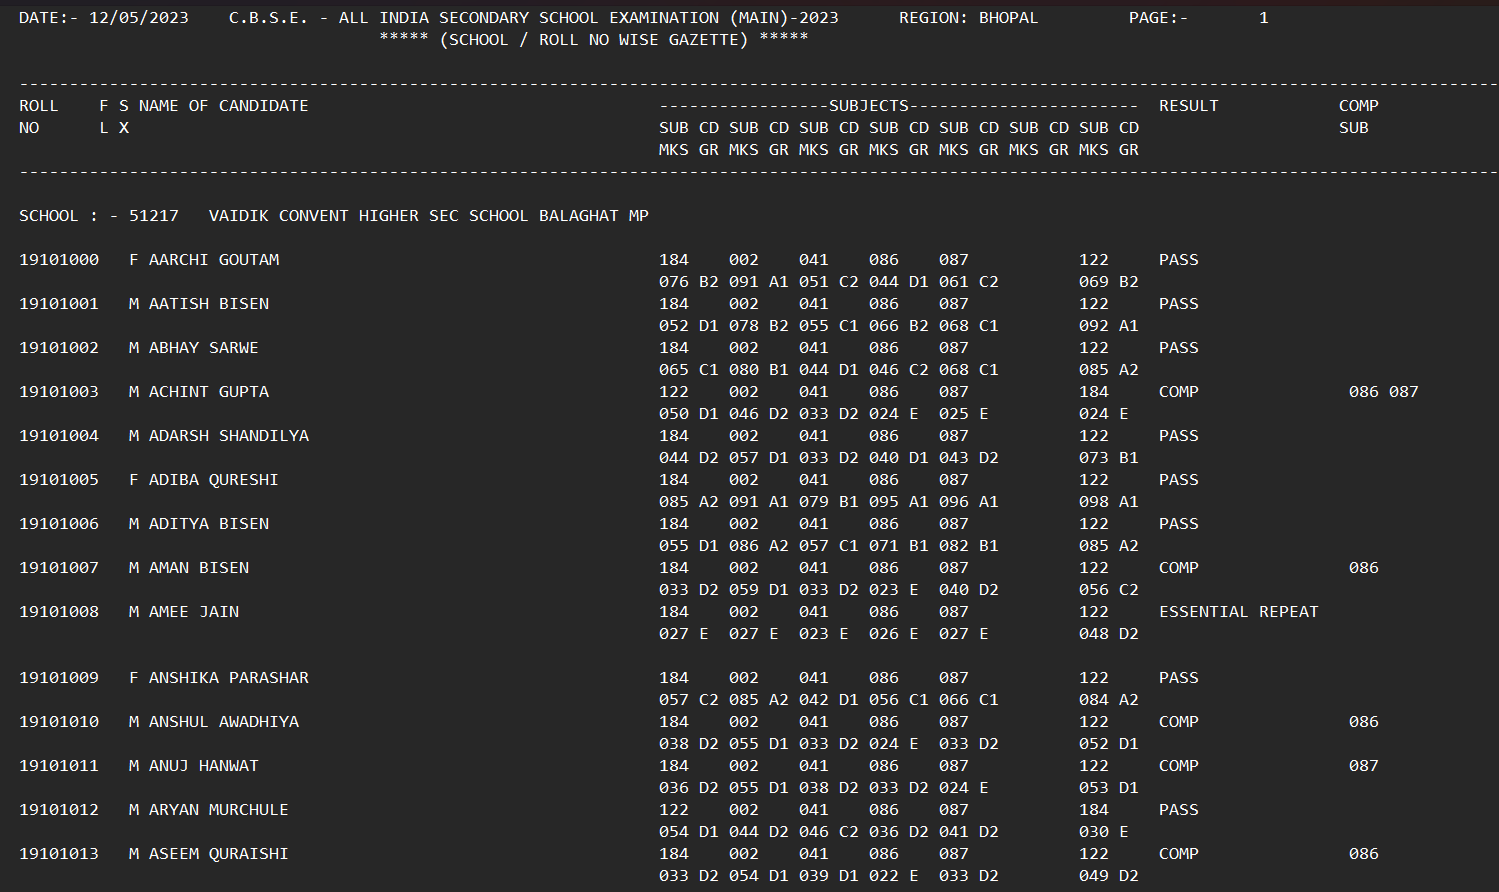Click compartment subject 087 for Anuj Hanwat

pos(1363,766)
